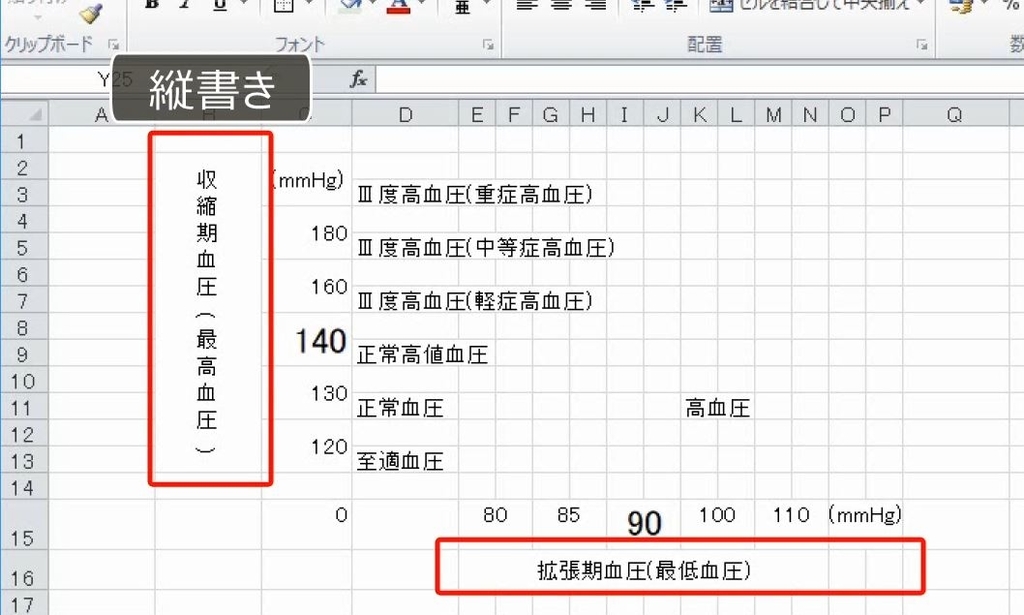Increase the cell indent
Image resolution: width=1024 pixels, height=615 pixels.
[x=675, y=5]
